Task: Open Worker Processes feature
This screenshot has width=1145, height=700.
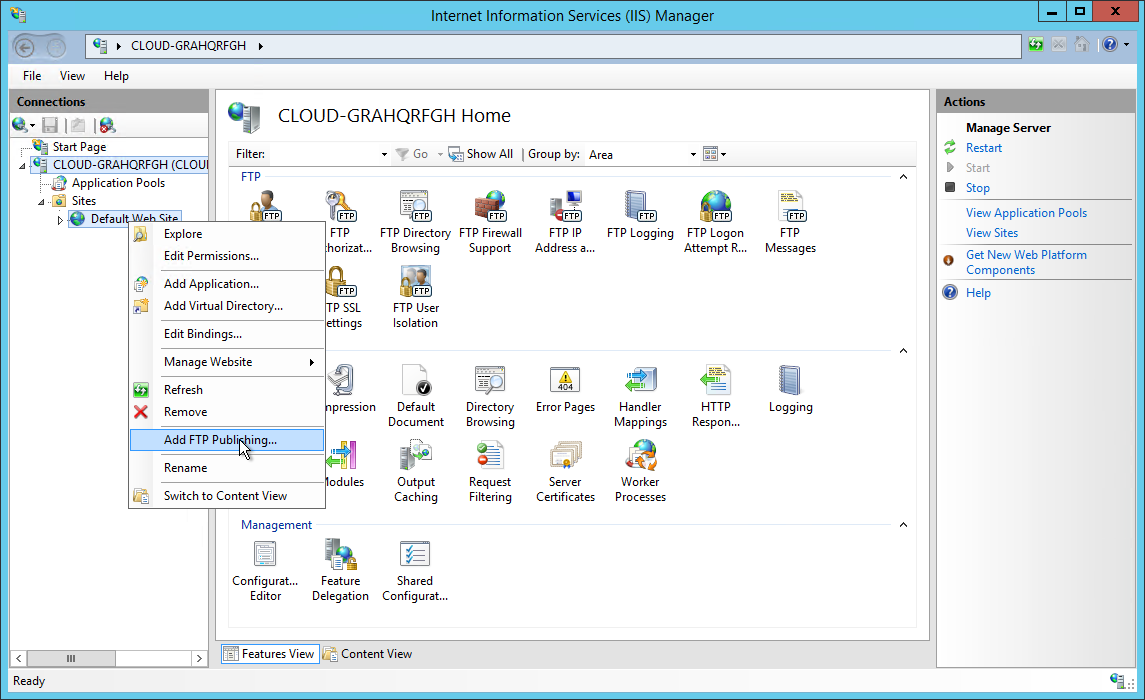Action: 640,472
